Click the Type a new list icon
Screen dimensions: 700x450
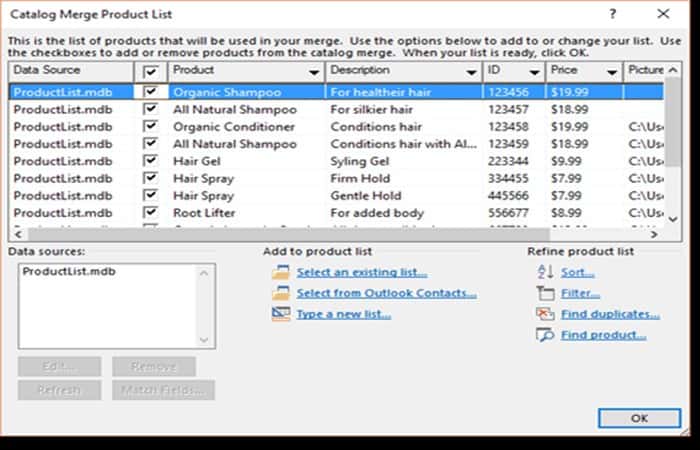click(280, 314)
